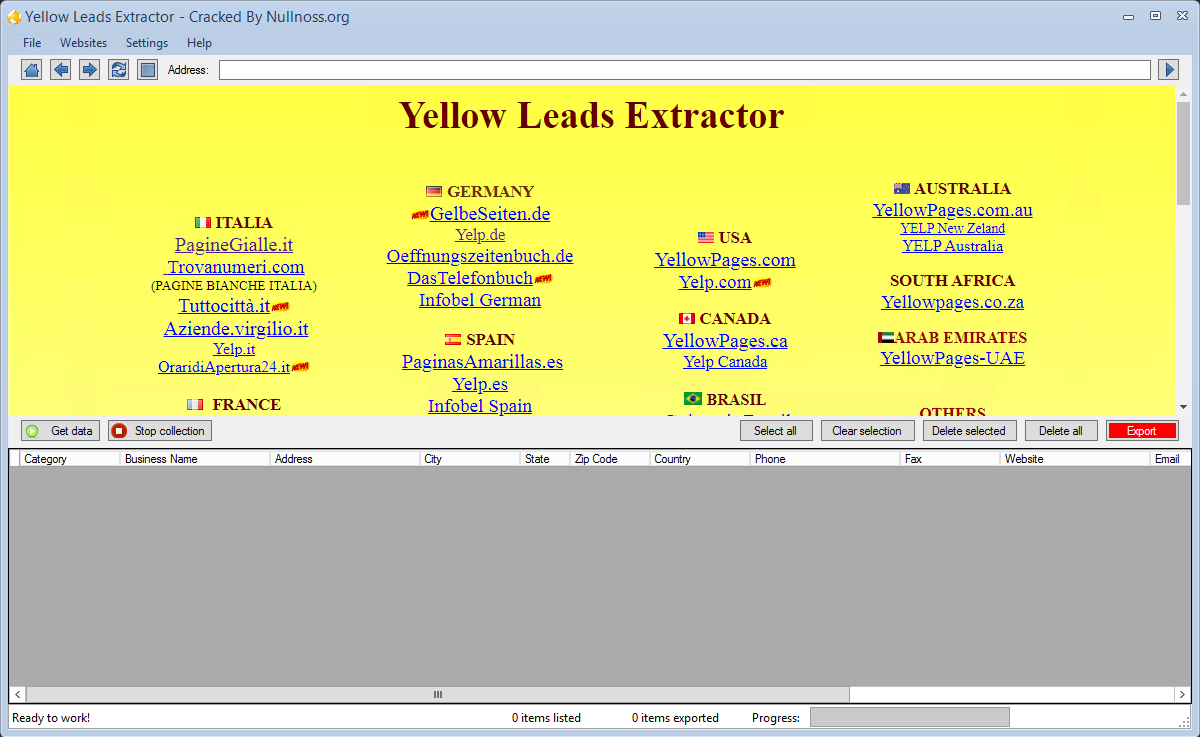Open the Yelp.de link
This screenshot has height=737, width=1200.
tap(480, 235)
